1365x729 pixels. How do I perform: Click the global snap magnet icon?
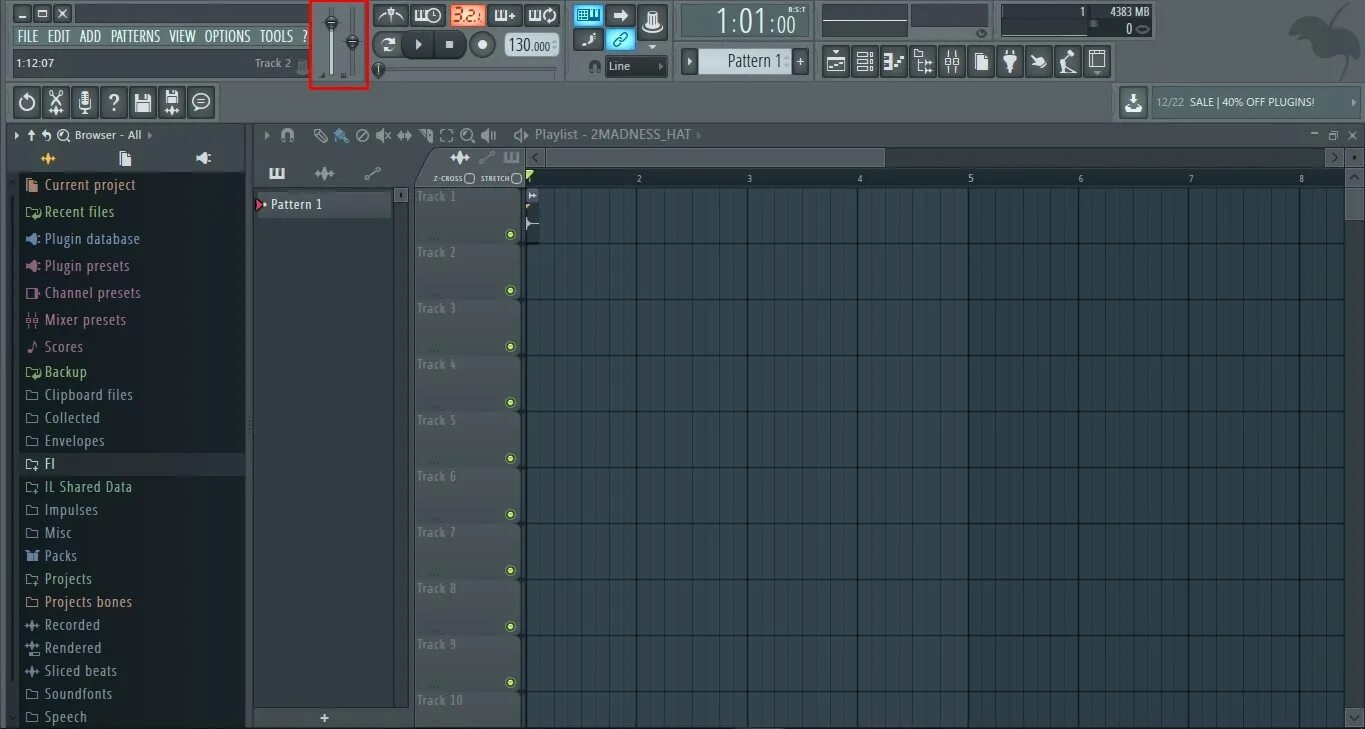point(595,67)
